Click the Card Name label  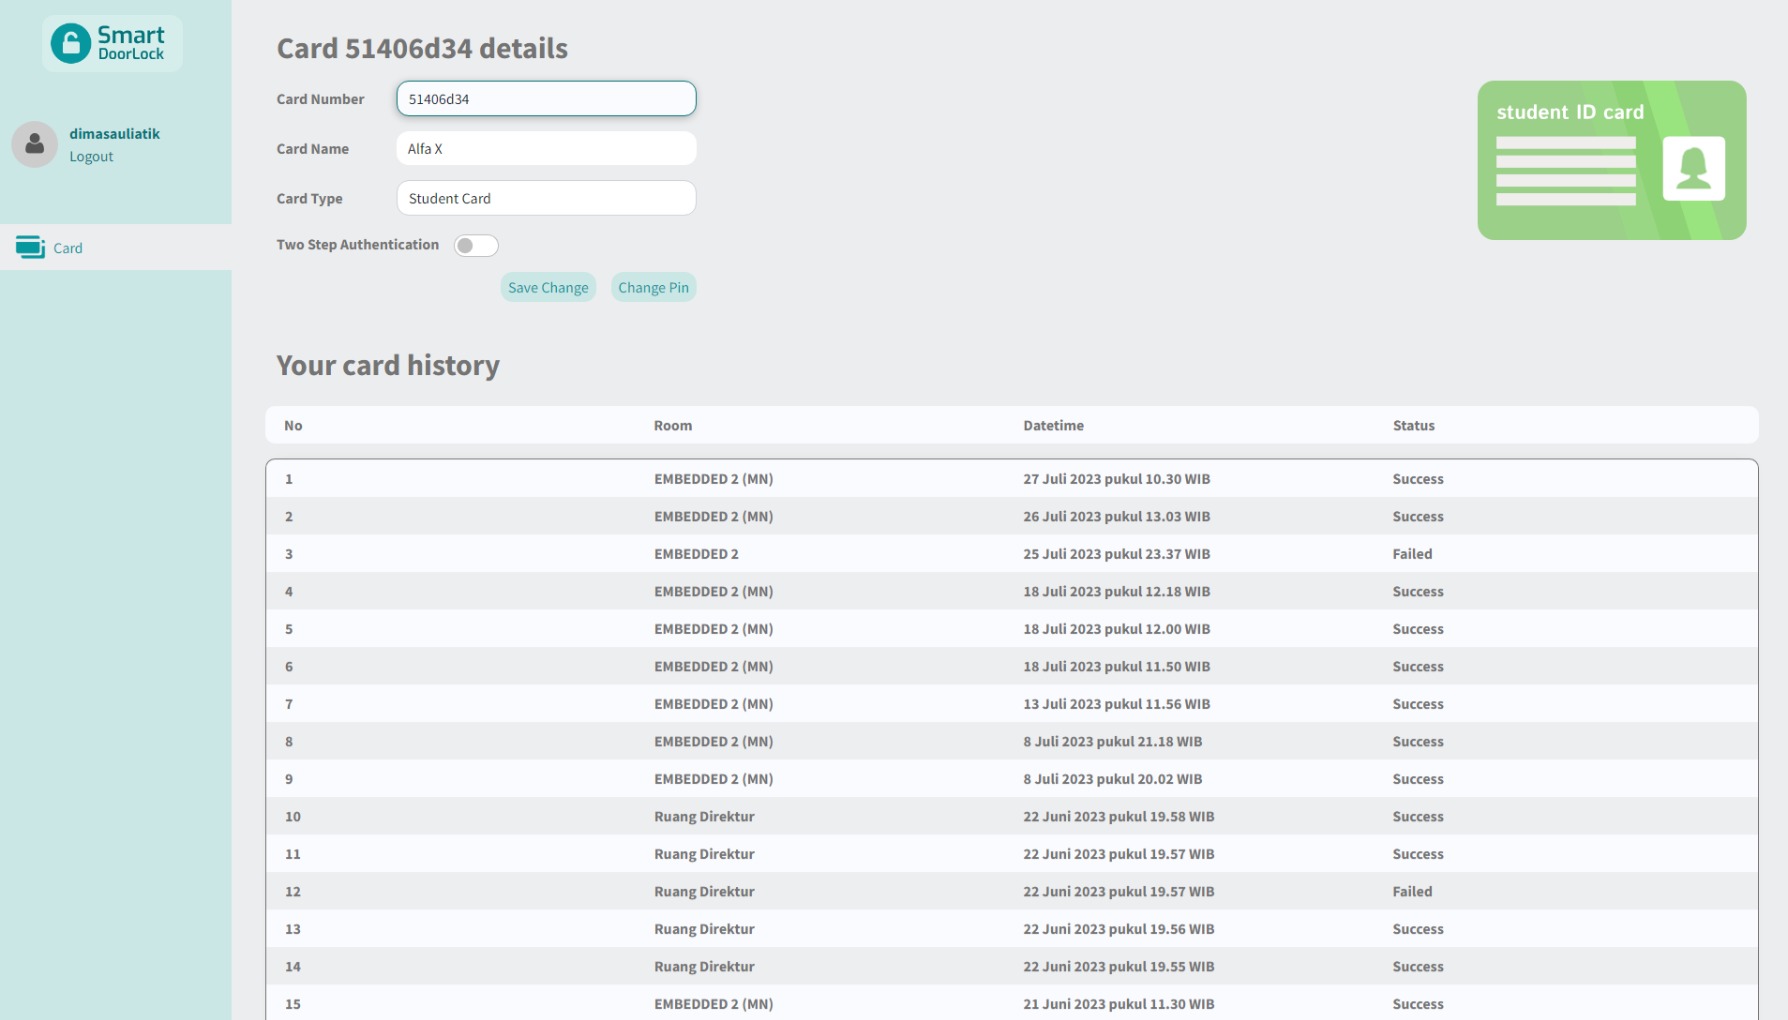coord(312,148)
